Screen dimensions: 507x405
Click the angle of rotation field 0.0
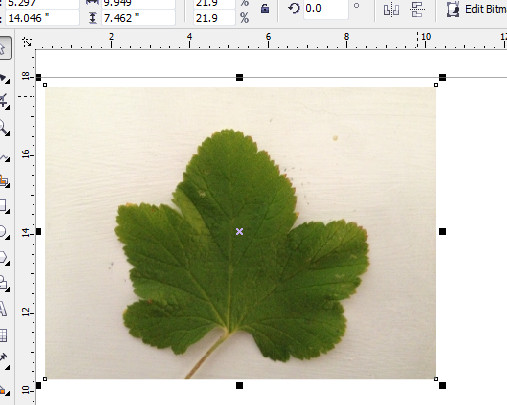326,9
